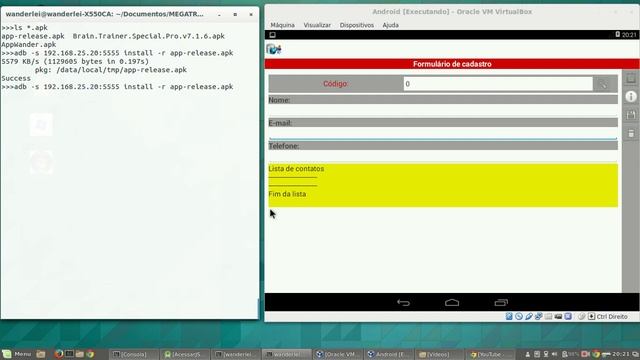Click the info icon in the sidebar

pos(631,96)
